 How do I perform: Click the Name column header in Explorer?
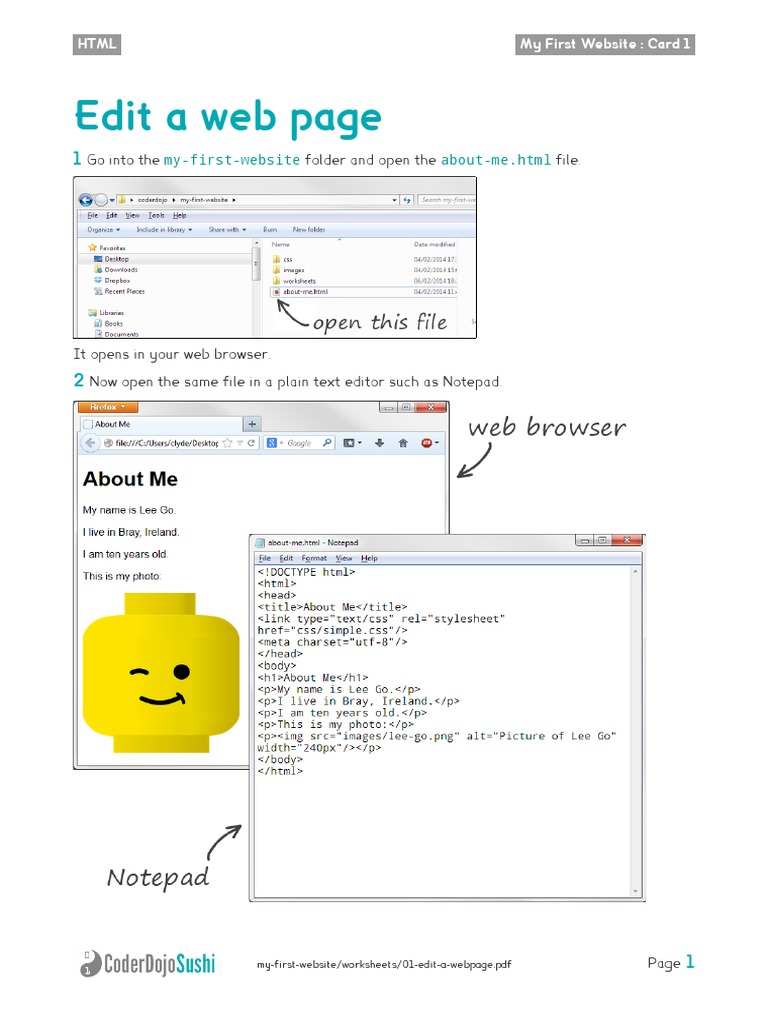coord(281,244)
